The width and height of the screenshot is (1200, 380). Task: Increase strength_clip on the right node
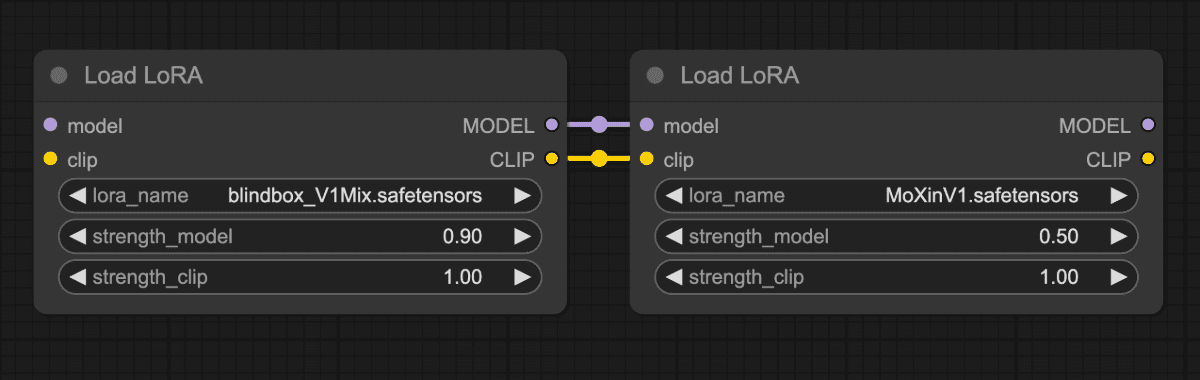coord(1119,277)
